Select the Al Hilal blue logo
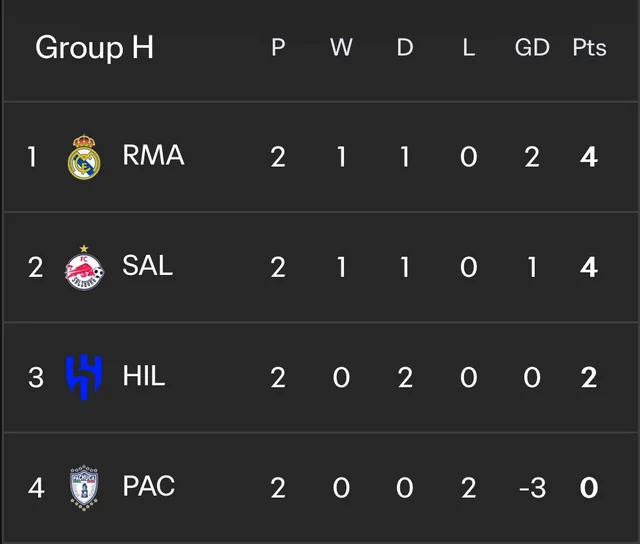This screenshot has width=640, height=544. (84, 377)
